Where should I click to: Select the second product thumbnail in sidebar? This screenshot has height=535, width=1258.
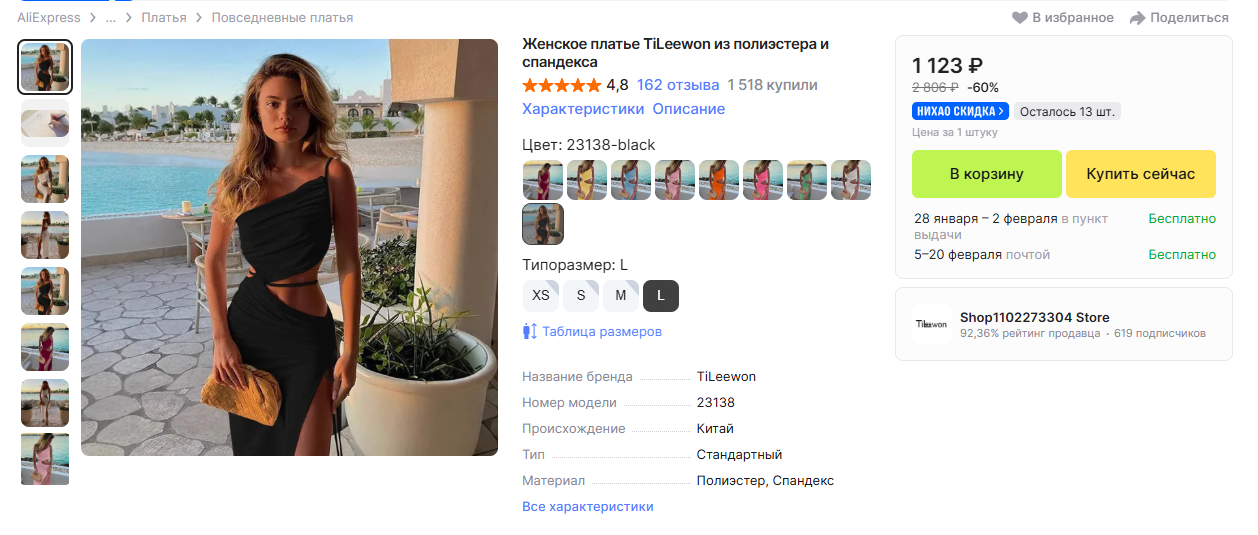(x=45, y=123)
